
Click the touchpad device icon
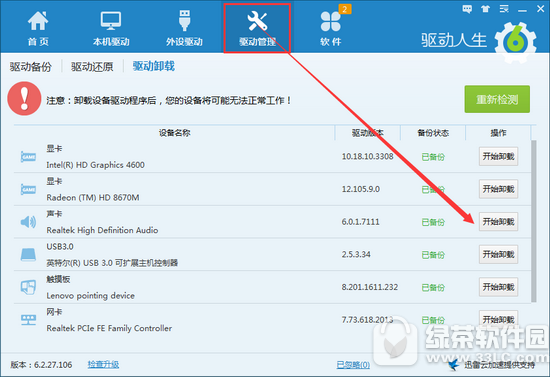pyautogui.click(x=28, y=287)
